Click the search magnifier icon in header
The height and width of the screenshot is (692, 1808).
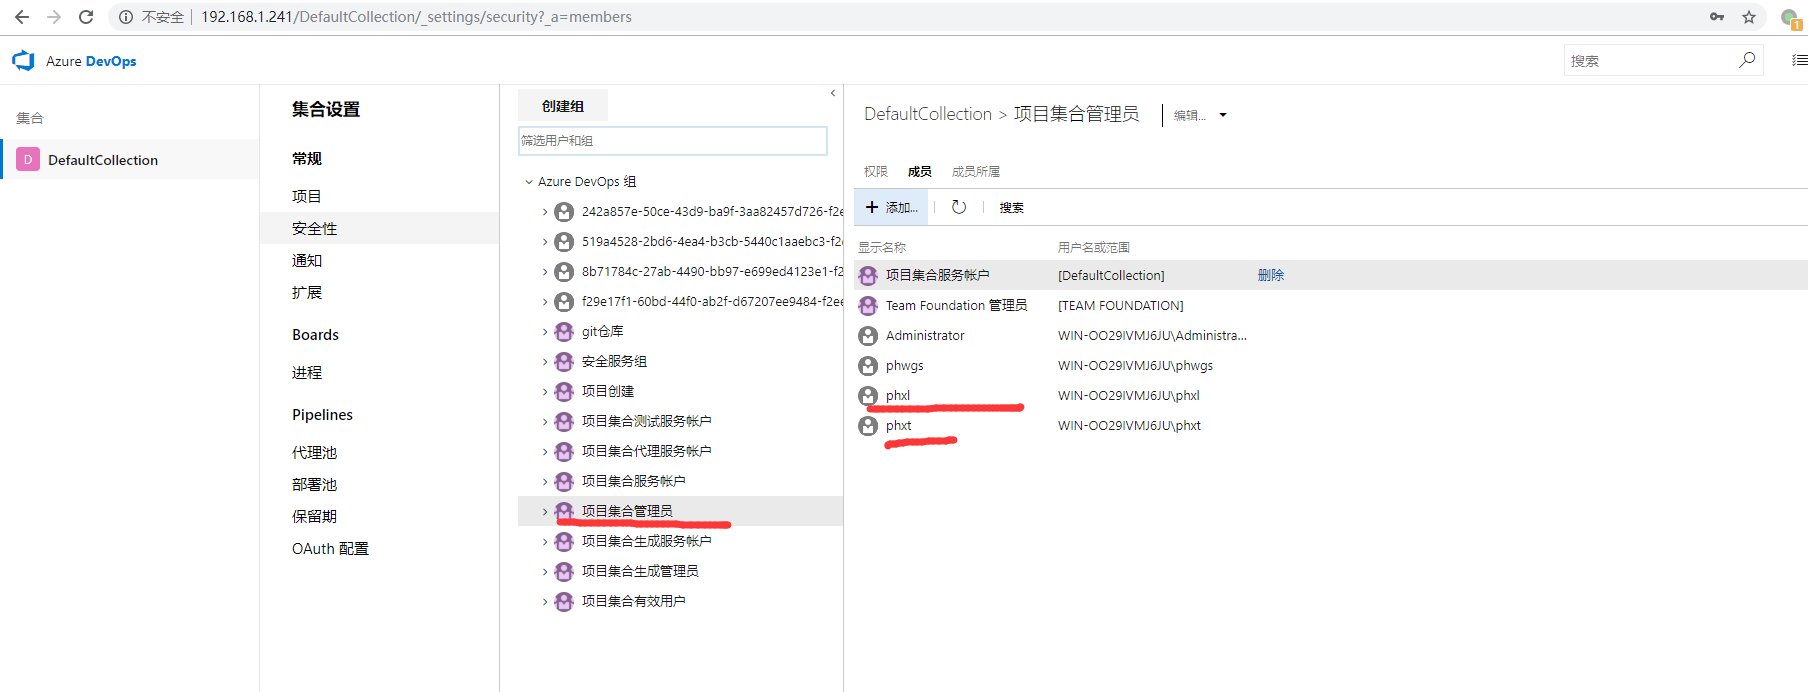pos(1746,60)
